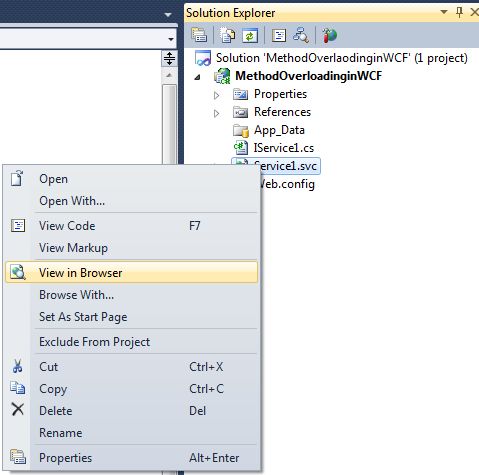This screenshot has width=479, height=475.
Task: Open the editor member combo box dropdown
Action: pyautogui.click(x=171, y=39)
